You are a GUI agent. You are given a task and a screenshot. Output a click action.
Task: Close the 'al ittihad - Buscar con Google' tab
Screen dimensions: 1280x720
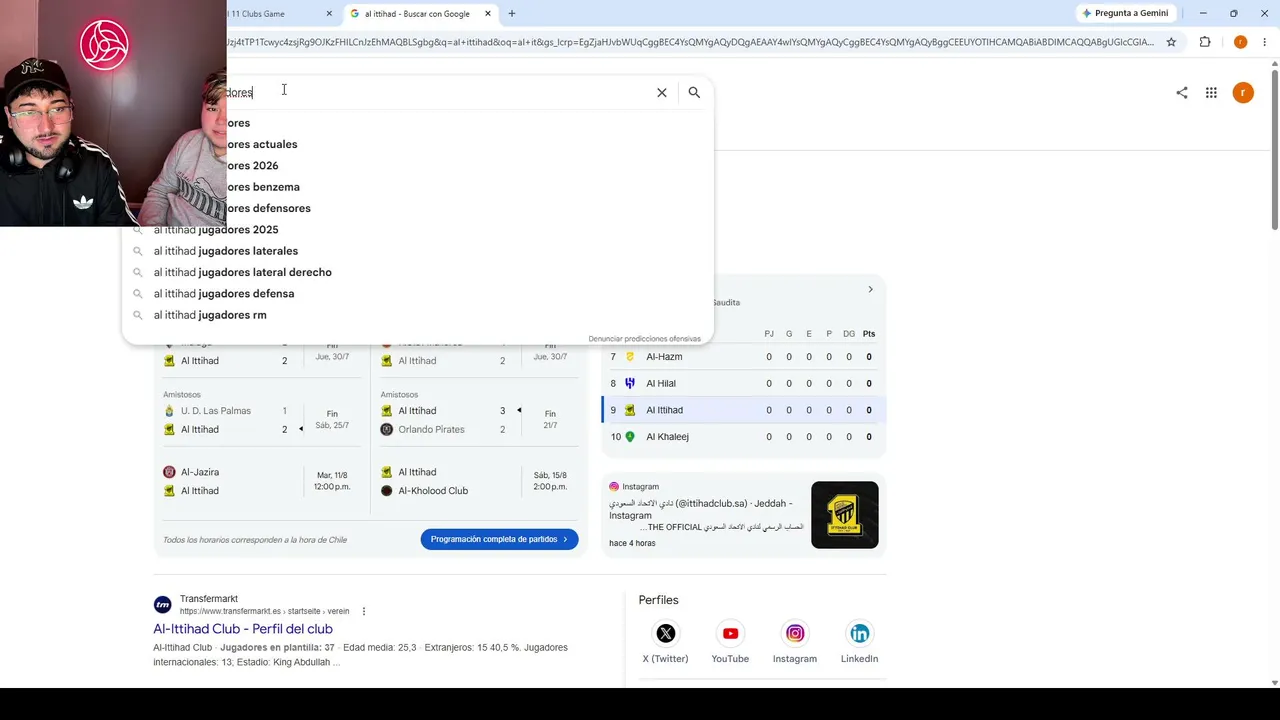(488, 14)
